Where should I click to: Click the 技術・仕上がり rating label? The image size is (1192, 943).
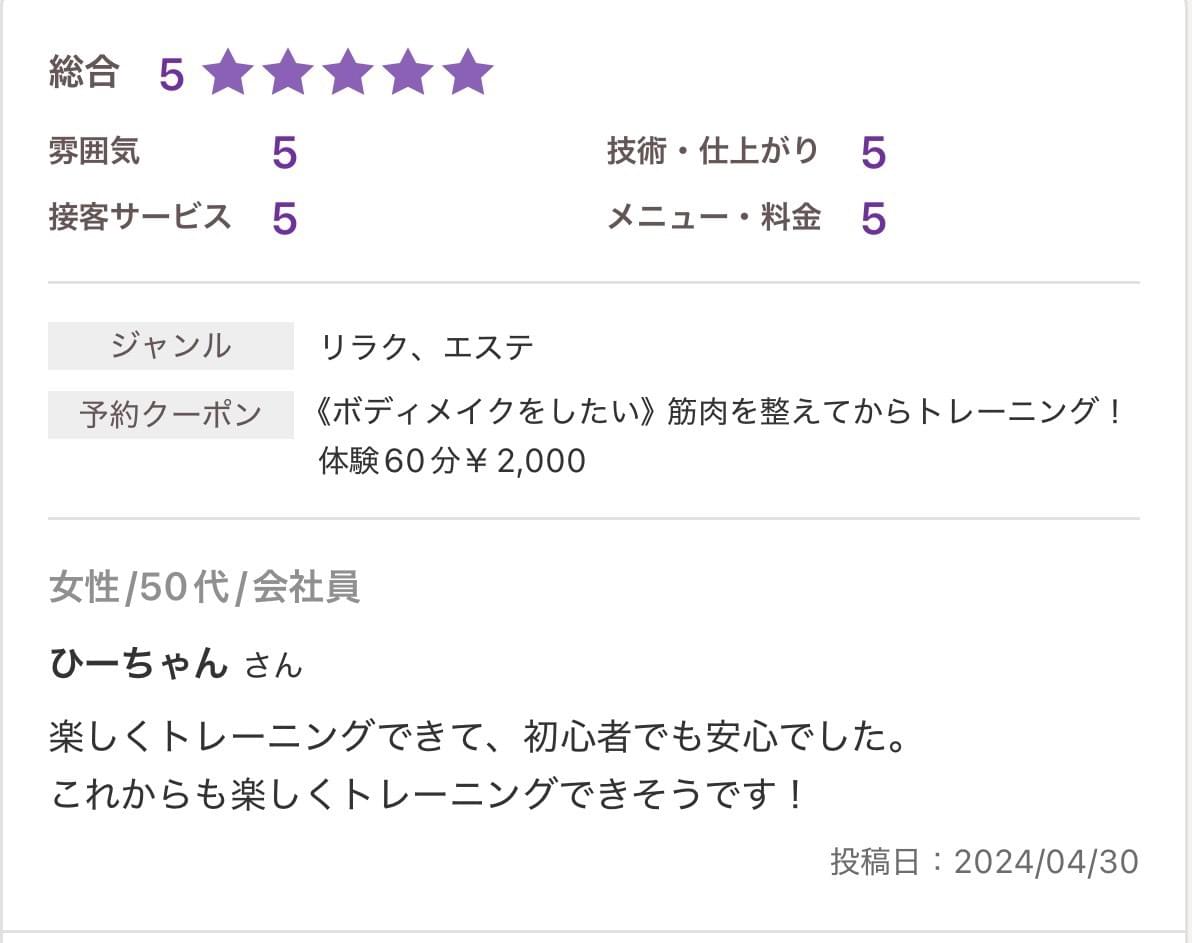(712, 152)
